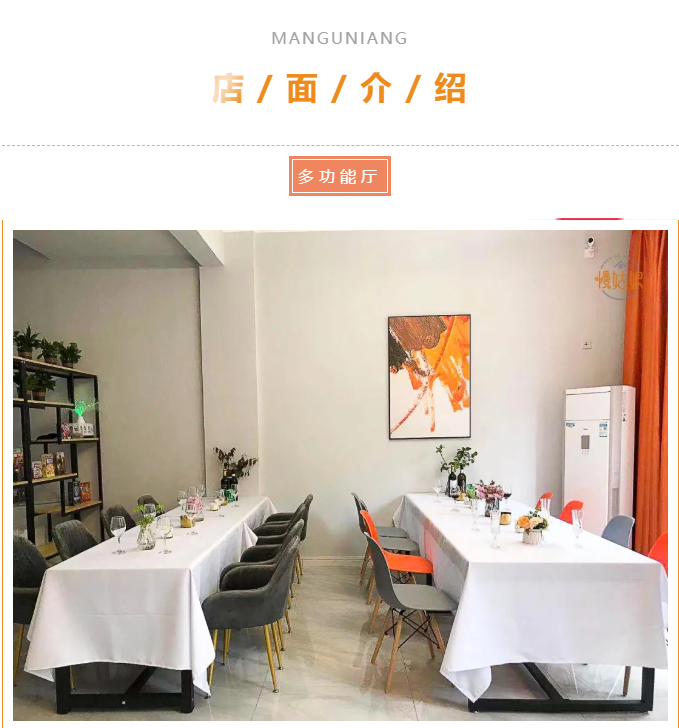Click the 店/面/介/绍 orange title
Image resolution: width=679 pixels, height=728 pixels.
pyautogui.click(x=339, y=88)
